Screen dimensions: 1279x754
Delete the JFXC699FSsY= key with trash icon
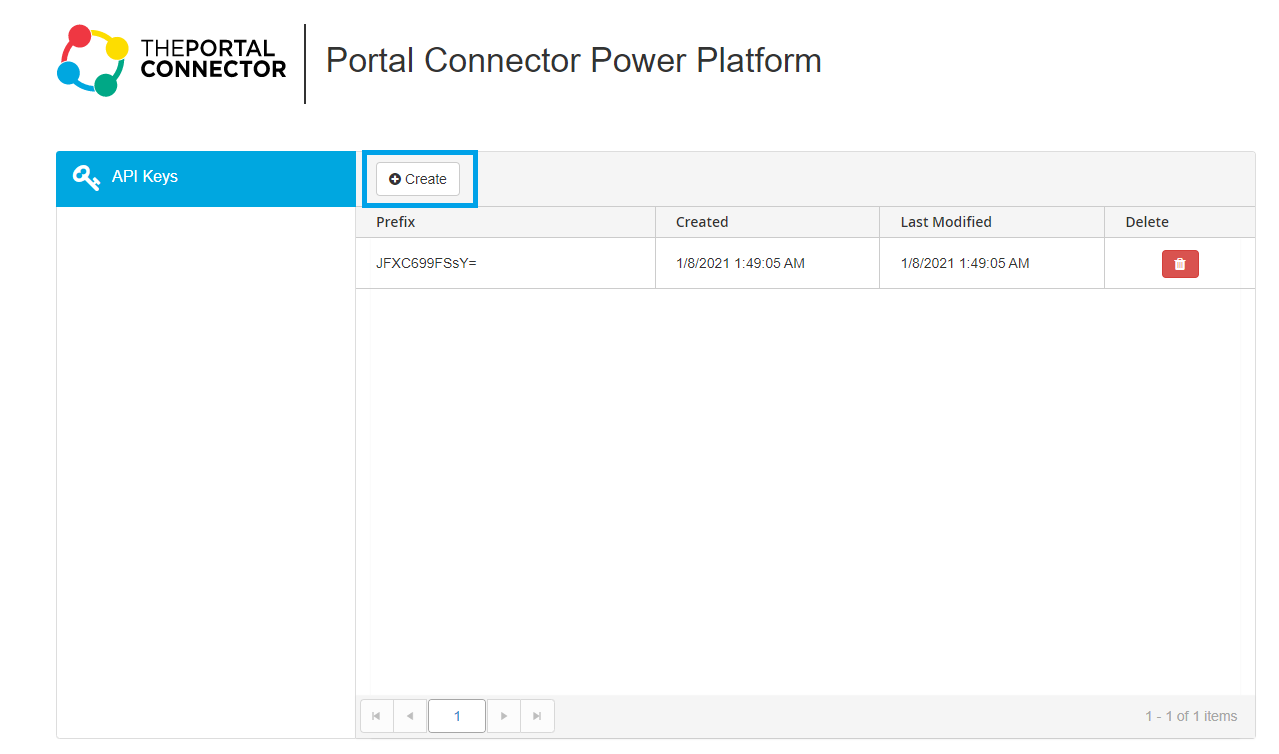(x=1180, y=264)
